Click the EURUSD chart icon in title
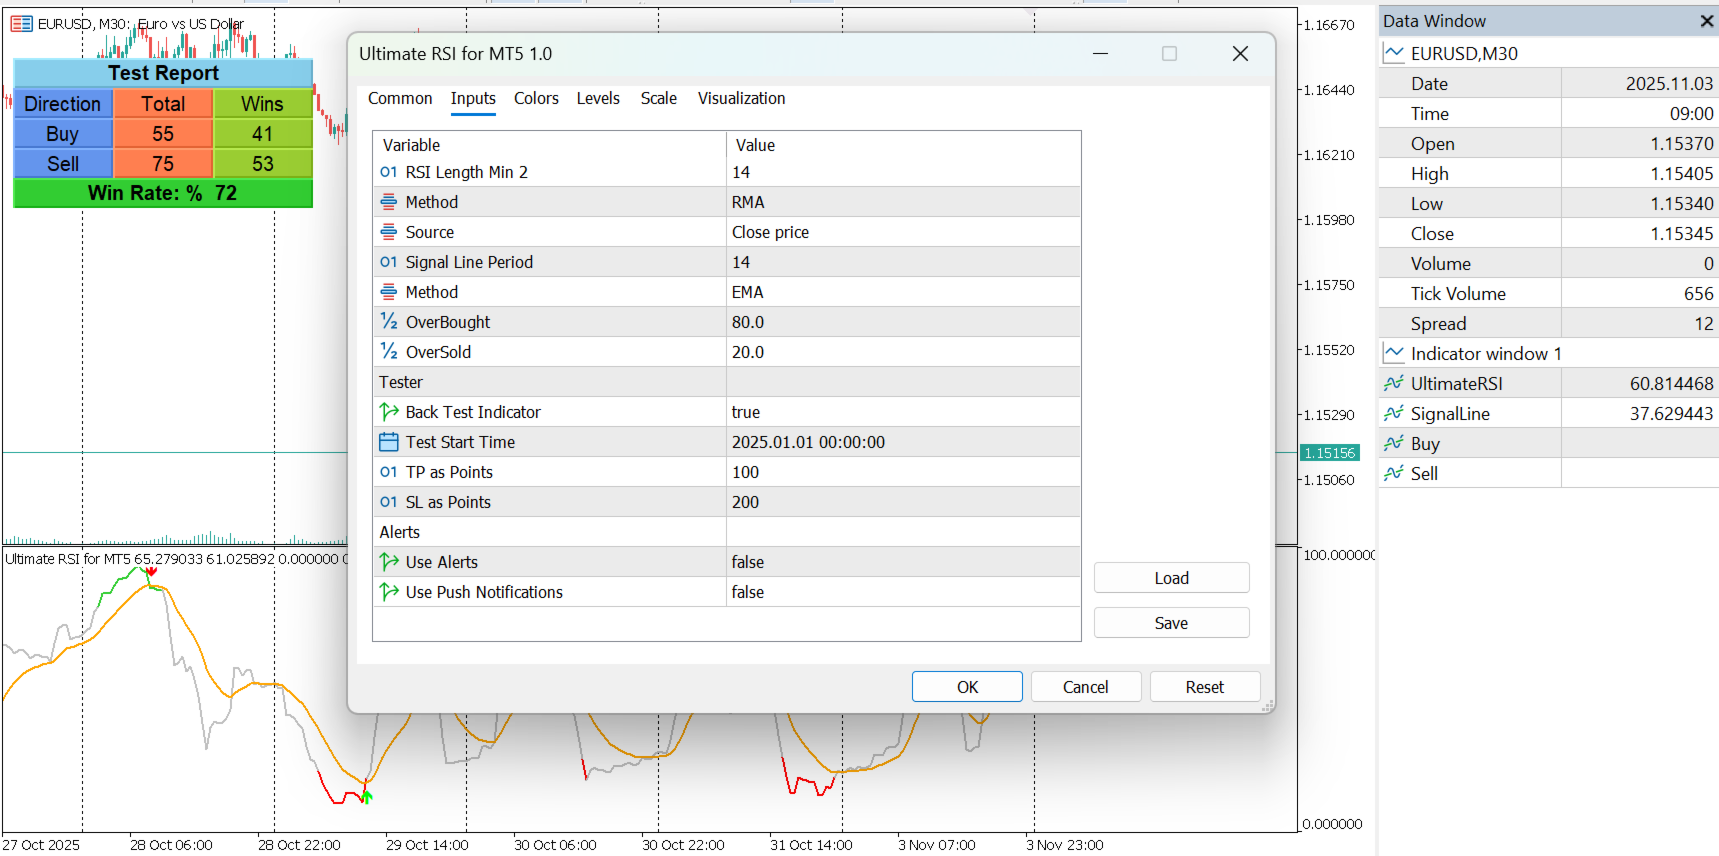Screen dimensions: 1719x856 (21, 23)
